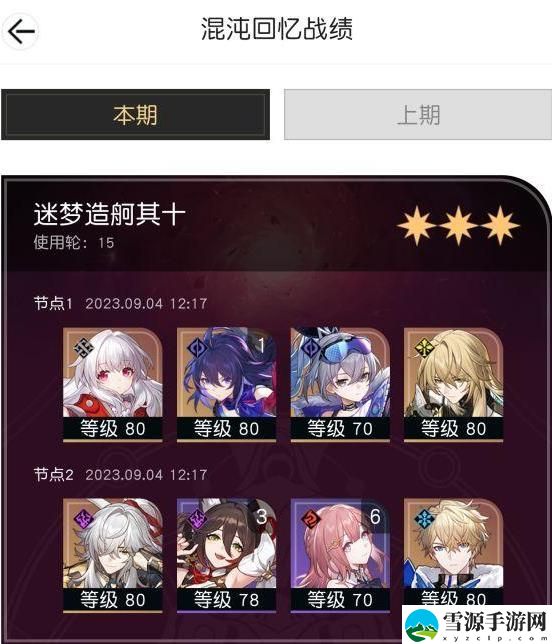Click the Ice element icon on Gepard
Viewport: 552px width, 644px height.
[424, 519]
